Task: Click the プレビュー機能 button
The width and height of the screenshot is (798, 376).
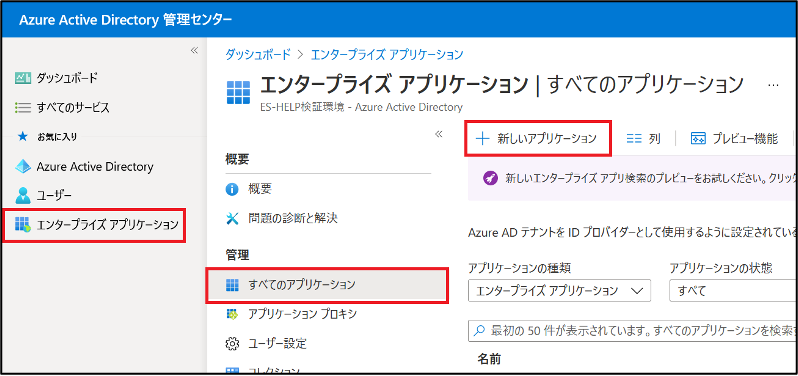Action: (x=734, y=138)
